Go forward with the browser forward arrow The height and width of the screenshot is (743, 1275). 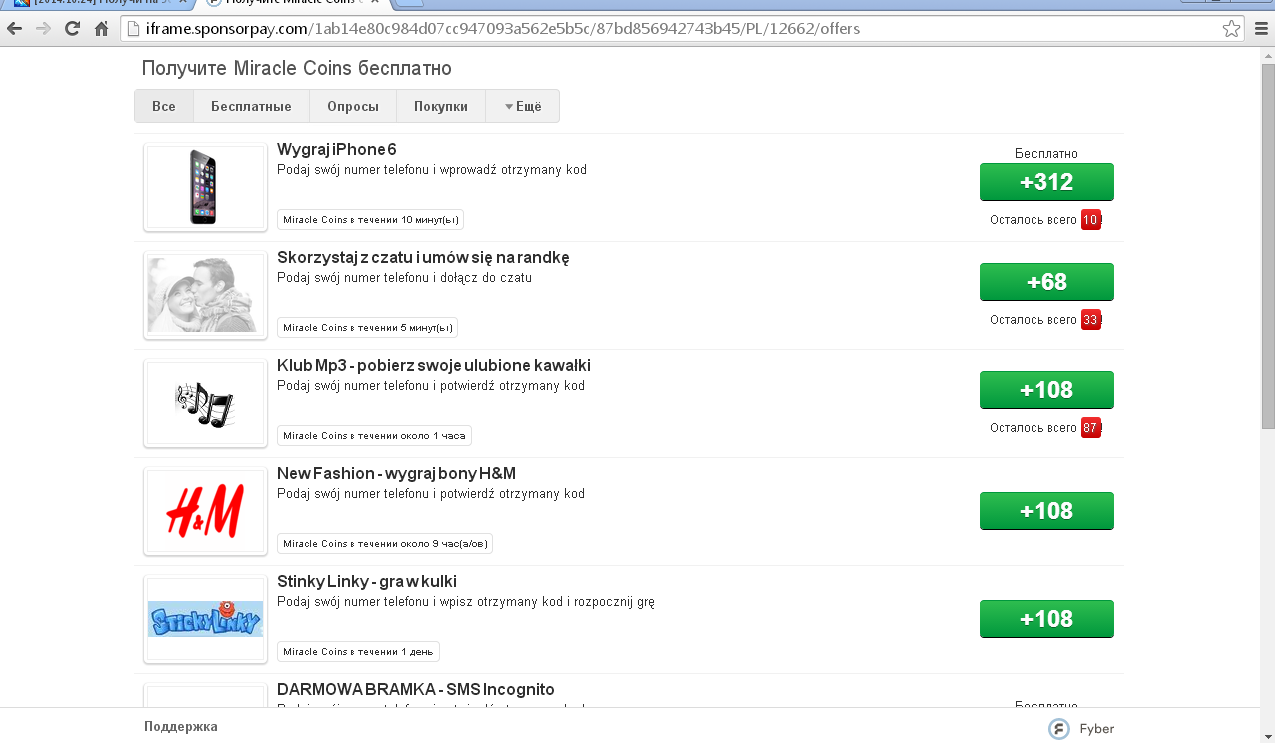click(43, 29)
